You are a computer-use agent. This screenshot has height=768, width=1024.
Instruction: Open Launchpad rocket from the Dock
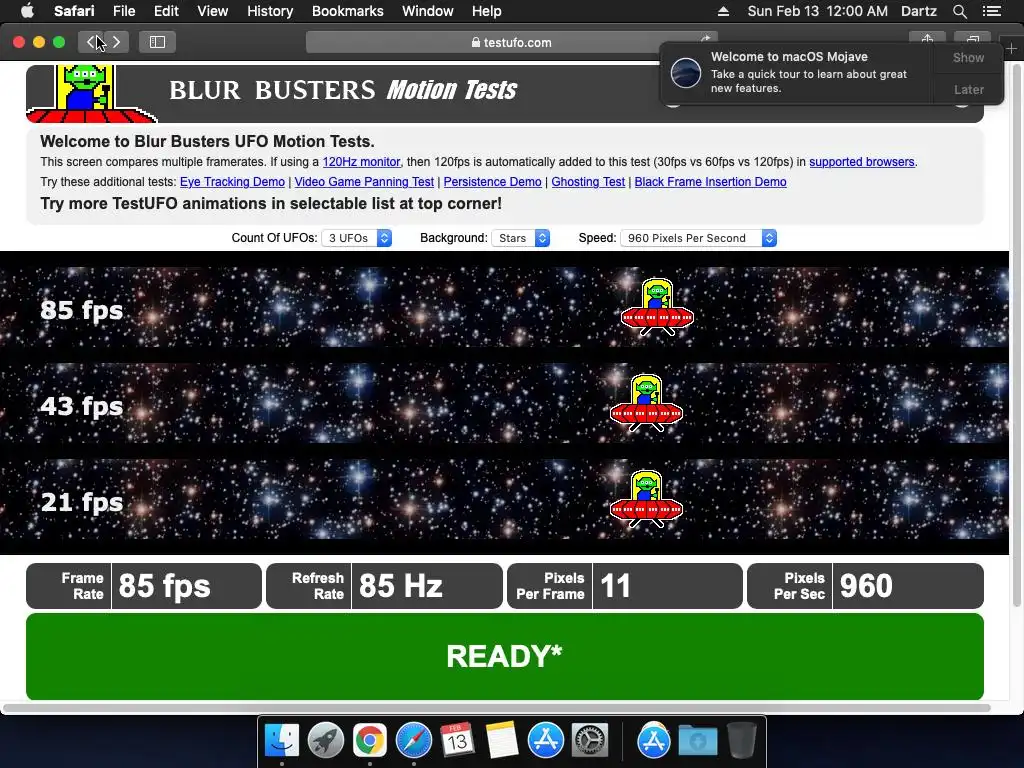(x=326, y=741)
